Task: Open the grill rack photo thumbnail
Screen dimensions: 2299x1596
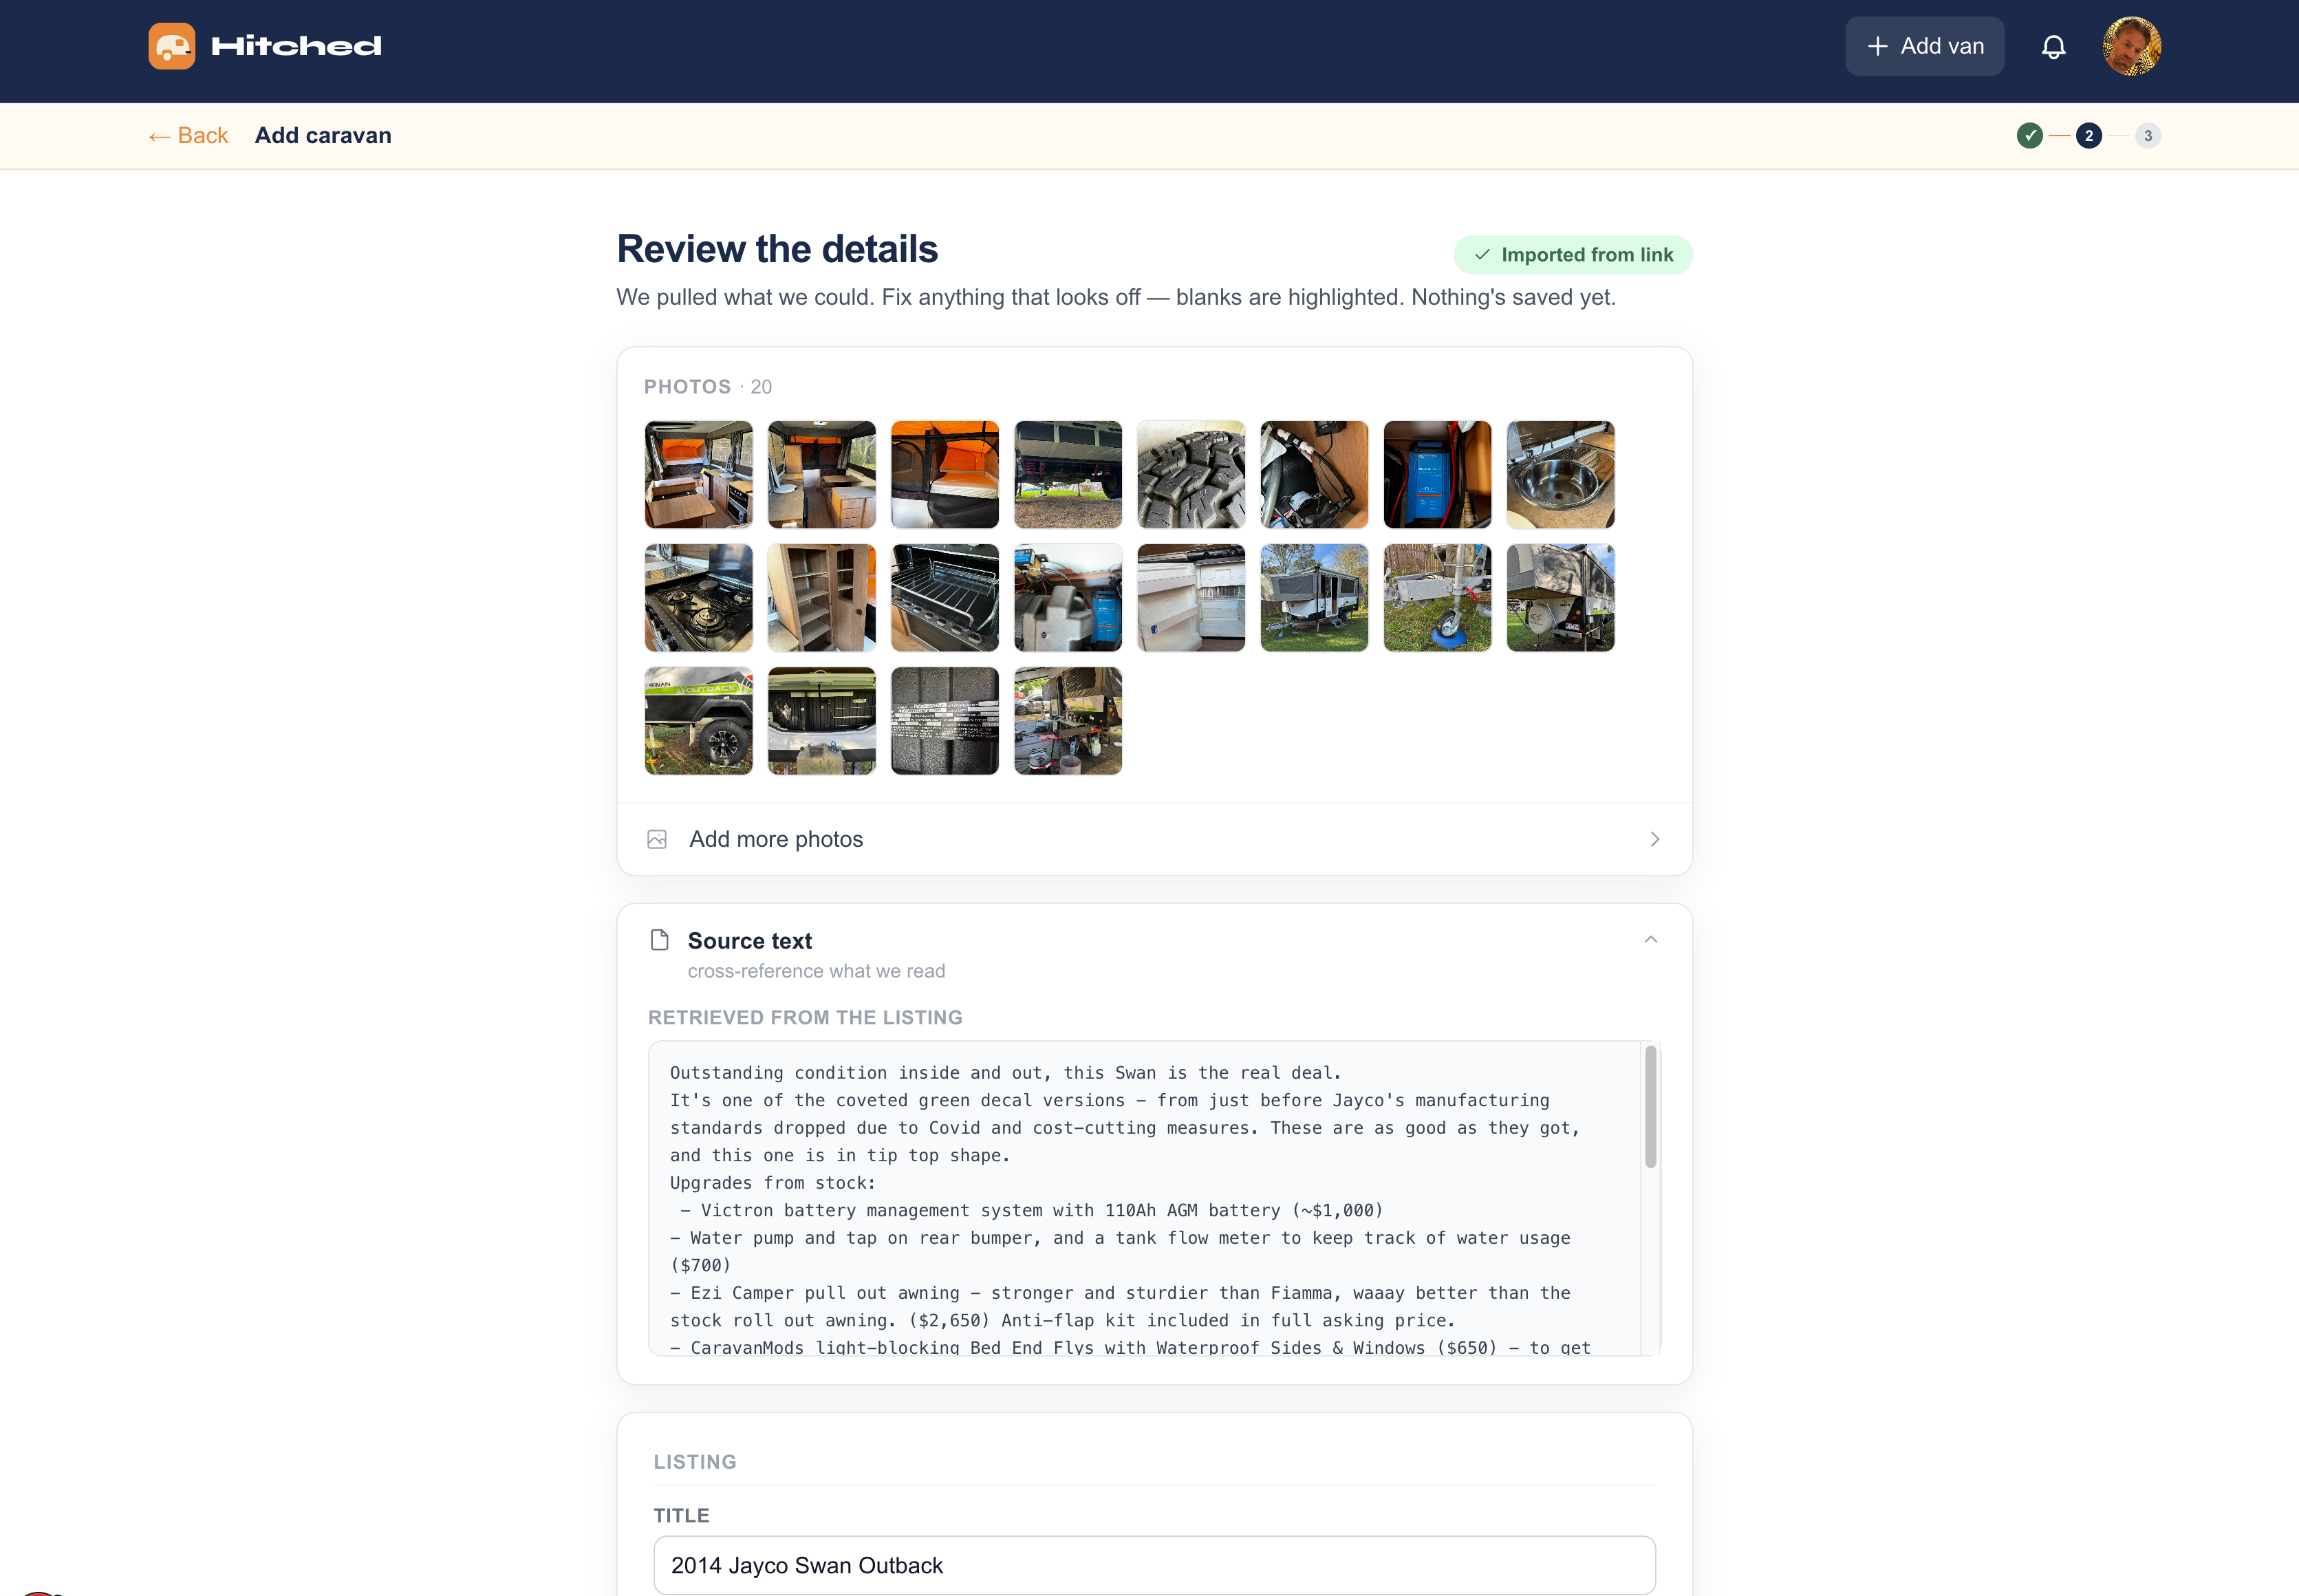Action: tap(945, 598)
